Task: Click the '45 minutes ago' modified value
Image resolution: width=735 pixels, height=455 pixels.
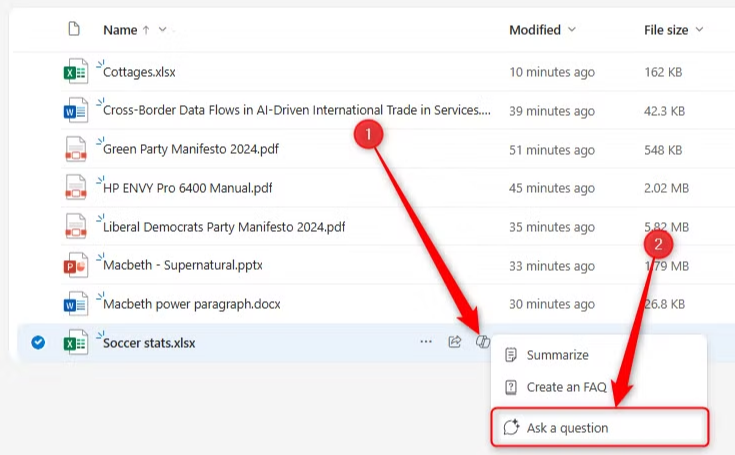Action: [x=552, y=188]
